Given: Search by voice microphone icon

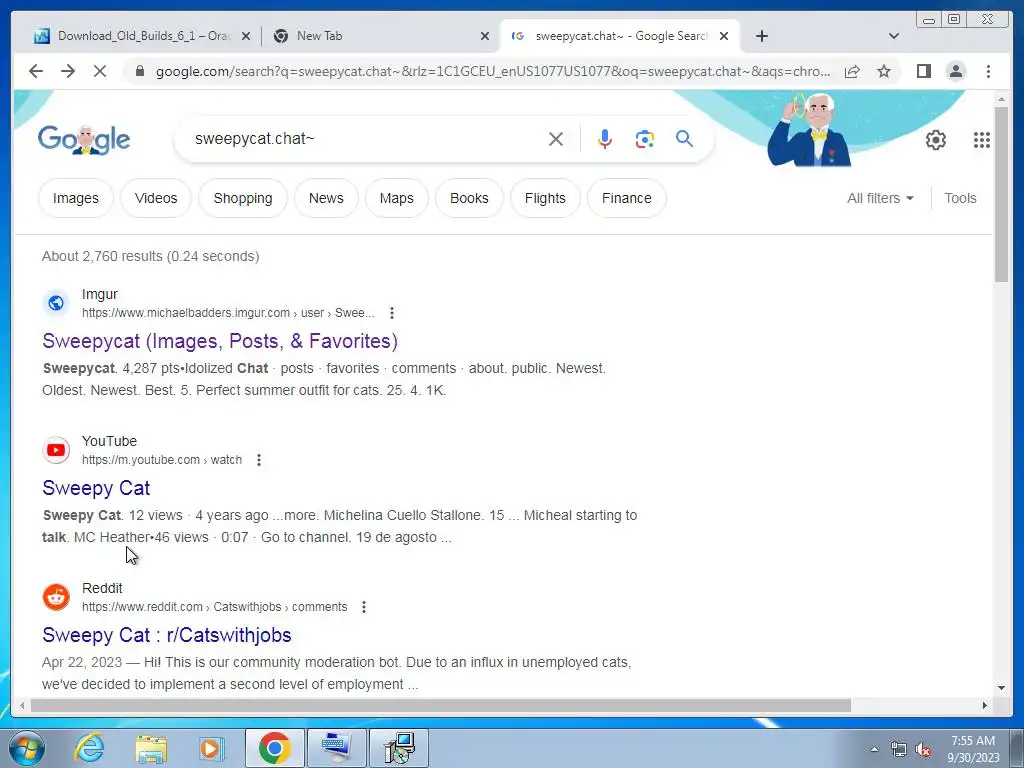Looking at the screenshot, I should [x=605, y=138].
